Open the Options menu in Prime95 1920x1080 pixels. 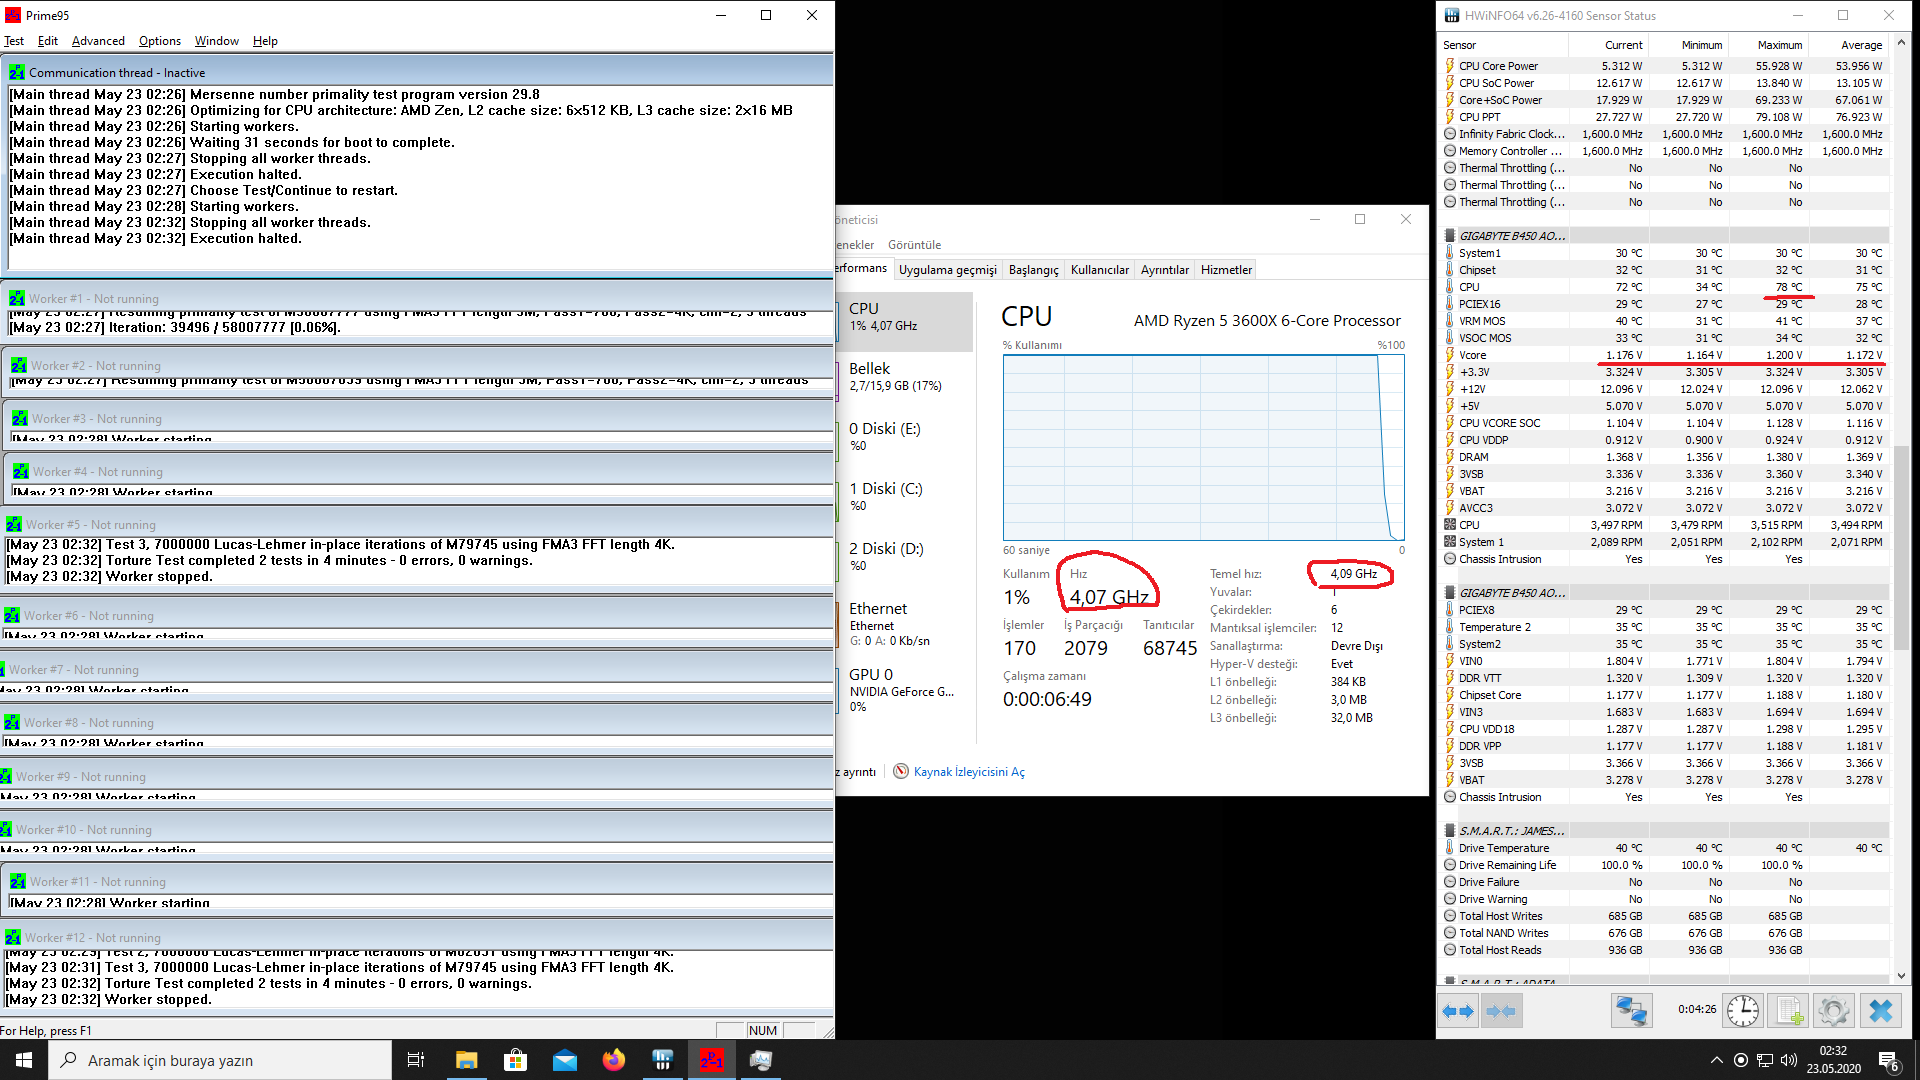(159, 41)
